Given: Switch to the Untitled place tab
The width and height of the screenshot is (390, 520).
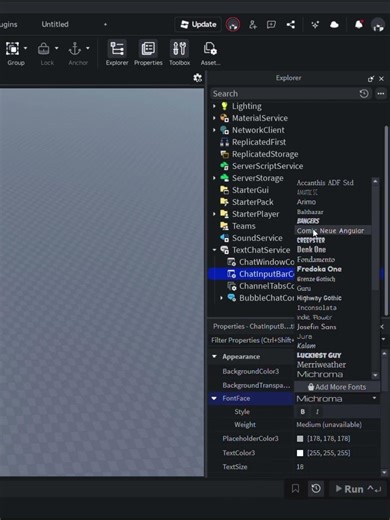Looking at the screenshot, I should 55,24.
